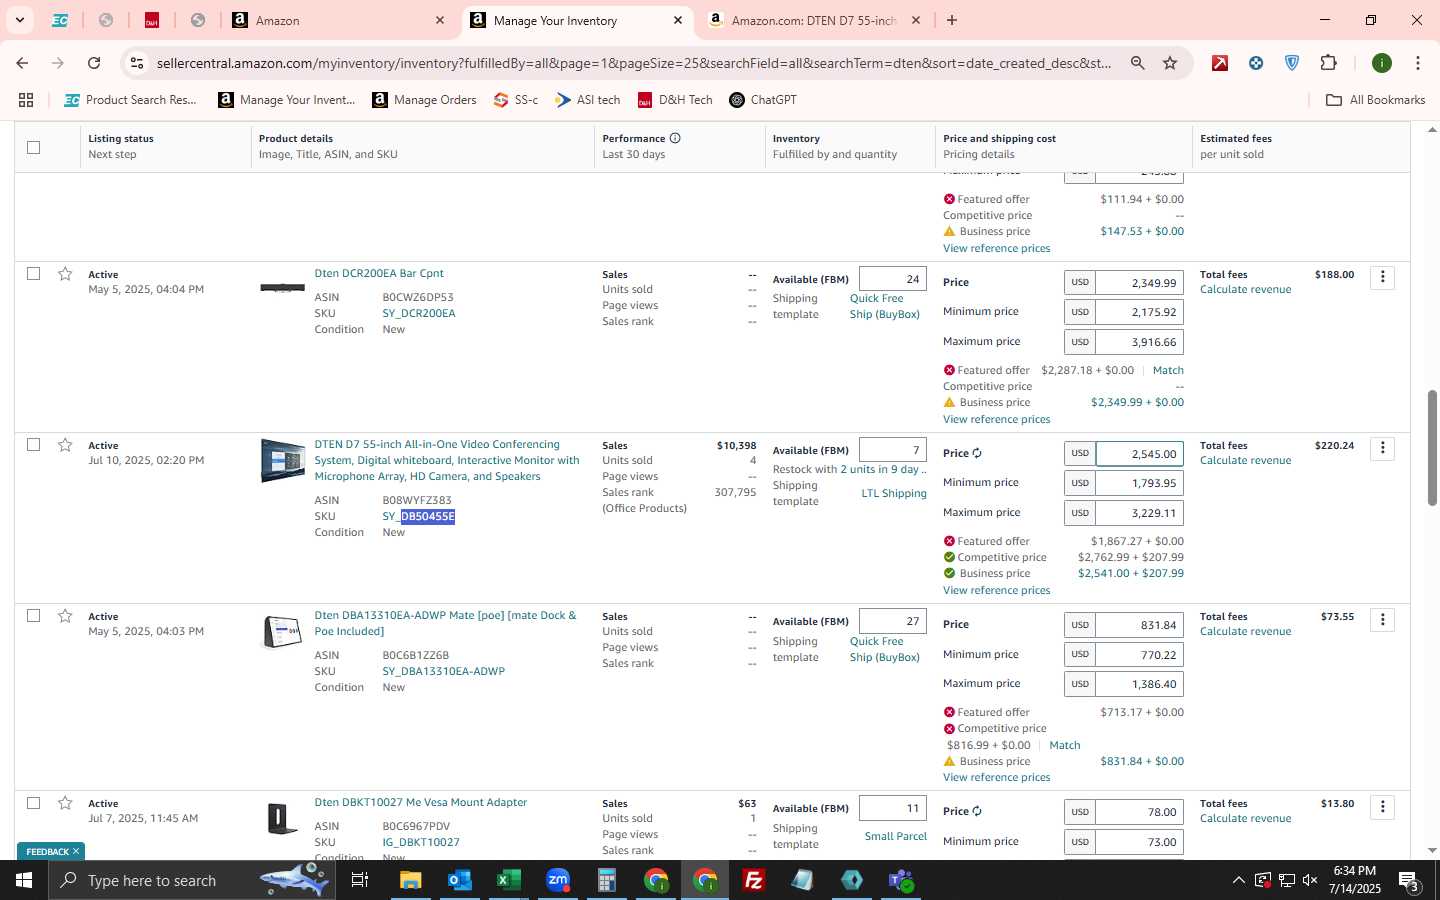Check the Vesa Mount Adapter row checkbox

coord(34,802)
